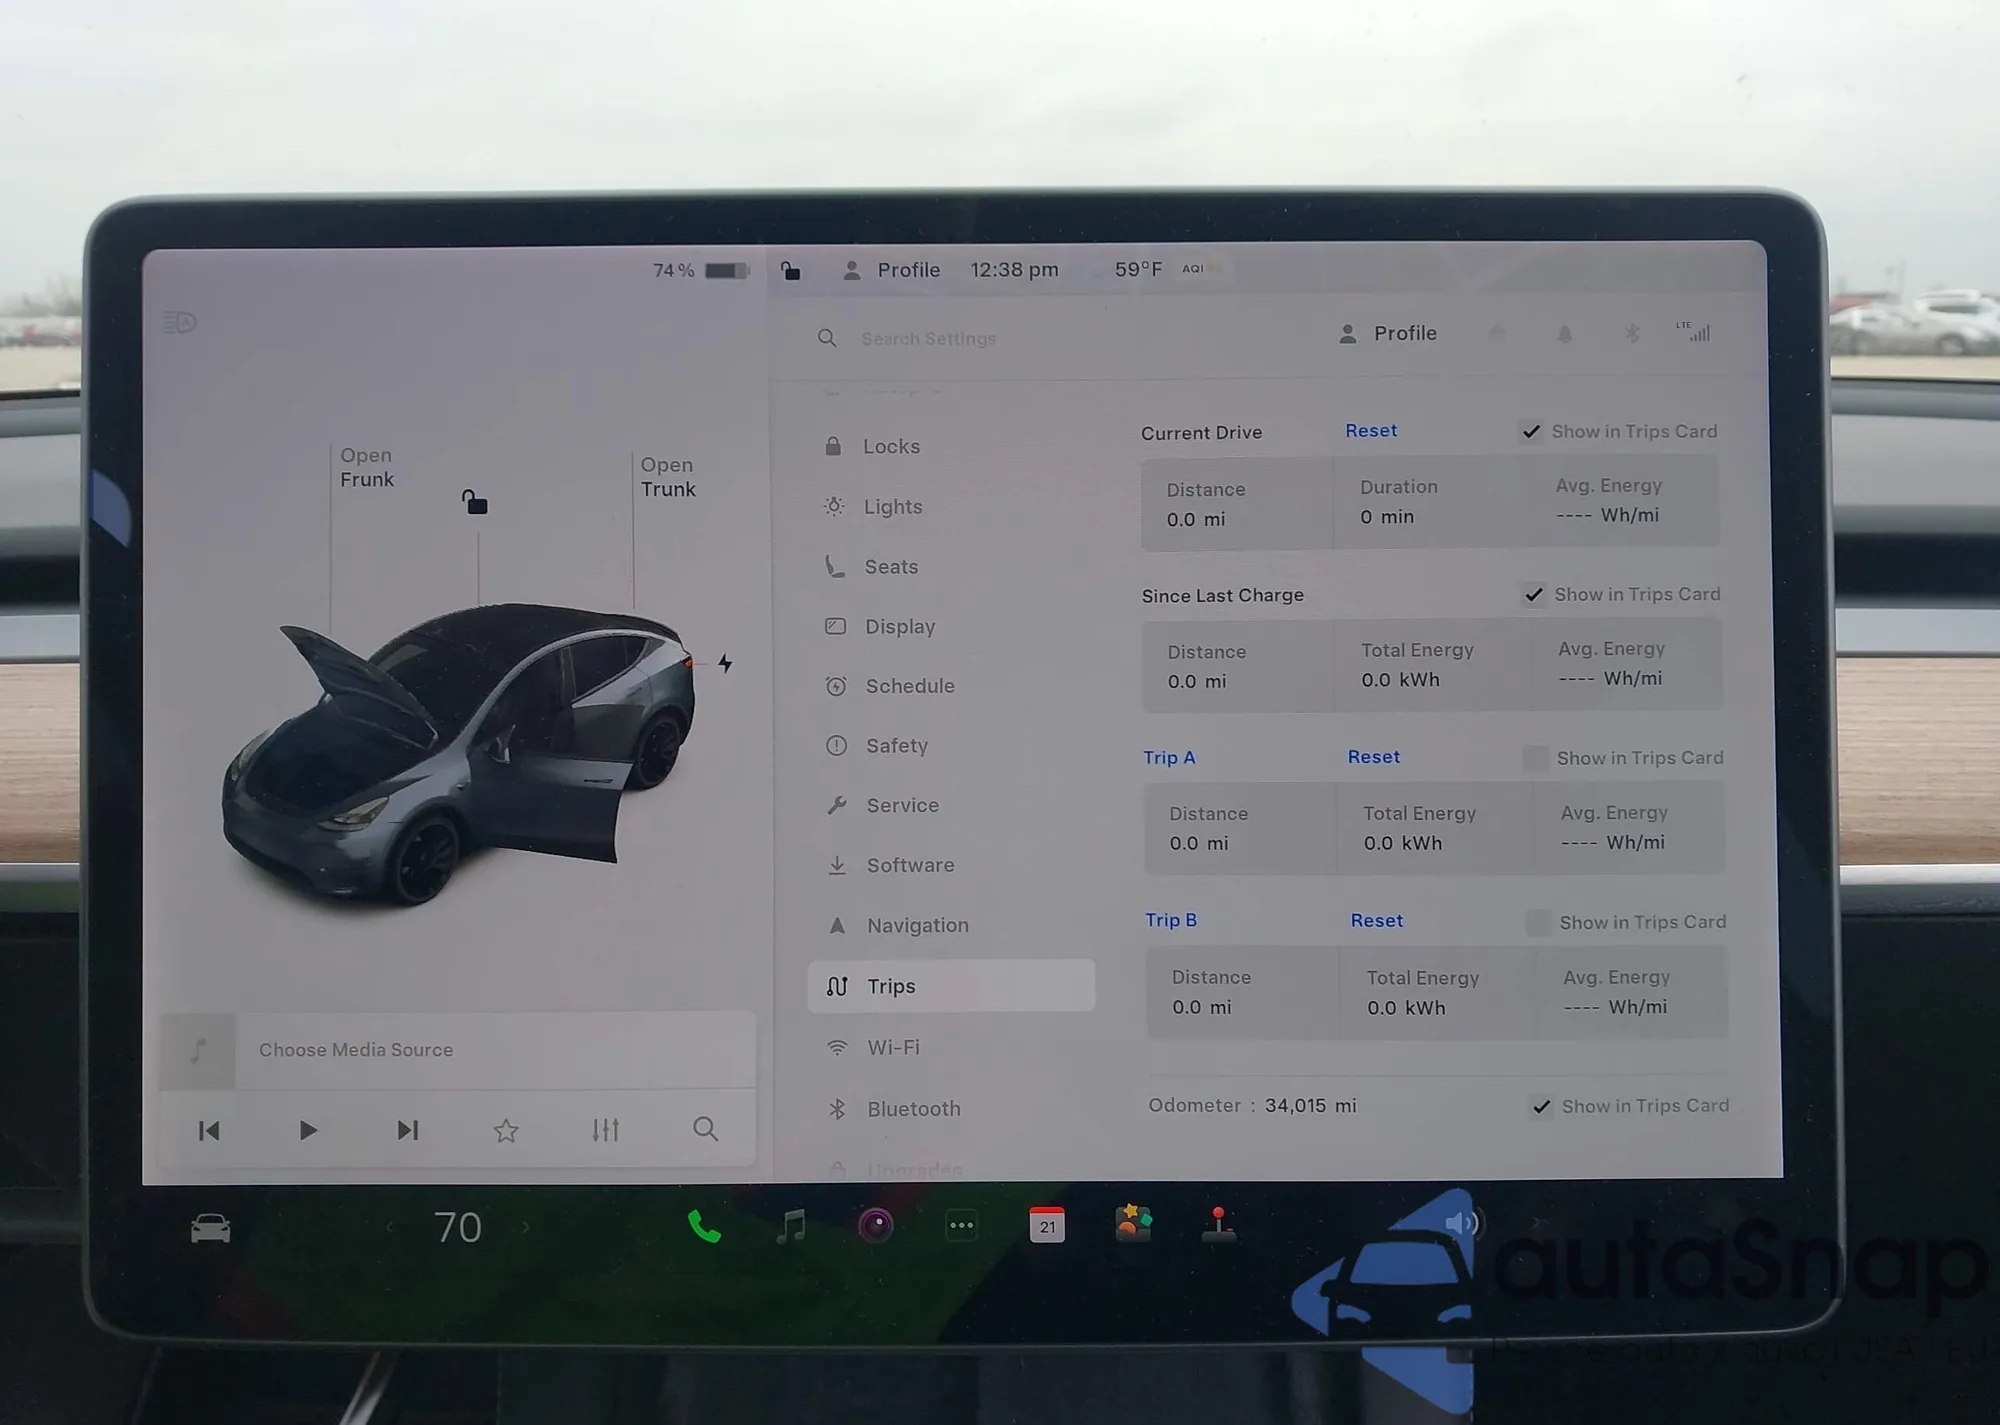The height and width of the screenshot is (1425, 2000).
Task: Tap the car controls icon
Action: coord(210,1228)
